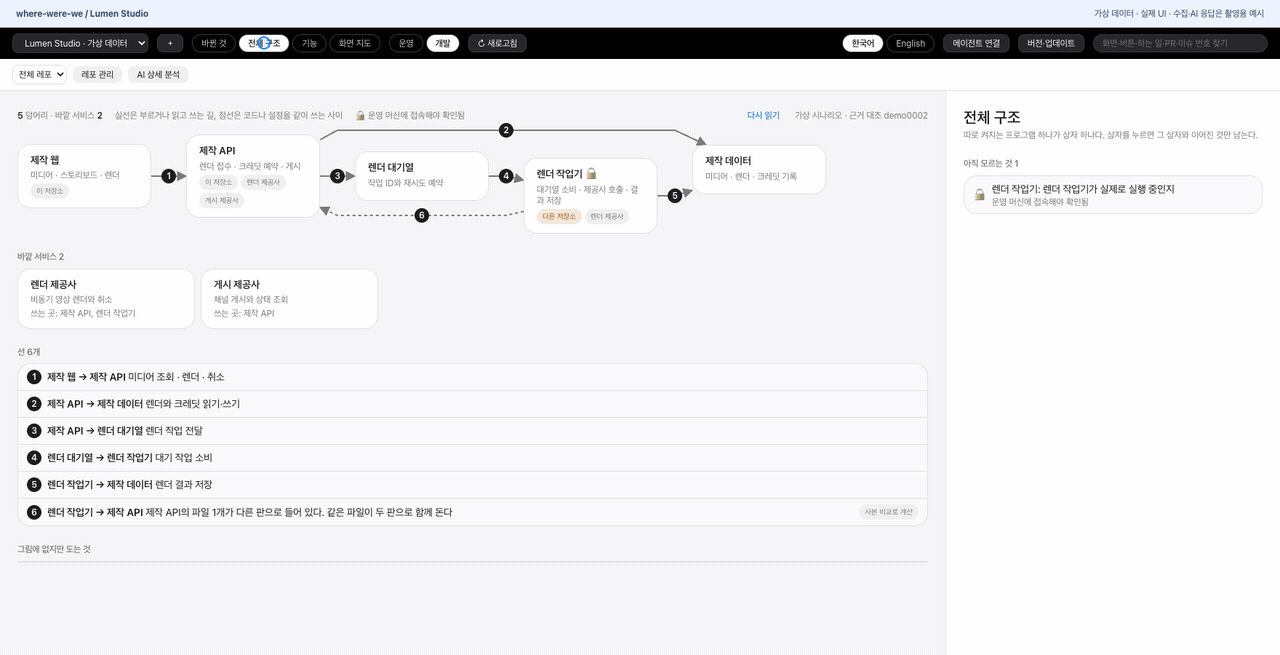Image resolution: width=1280 pixels, height=655 pixels.
Task: Select row 제작 API → 렌더 대기열
Action: [x=472, y=431]
